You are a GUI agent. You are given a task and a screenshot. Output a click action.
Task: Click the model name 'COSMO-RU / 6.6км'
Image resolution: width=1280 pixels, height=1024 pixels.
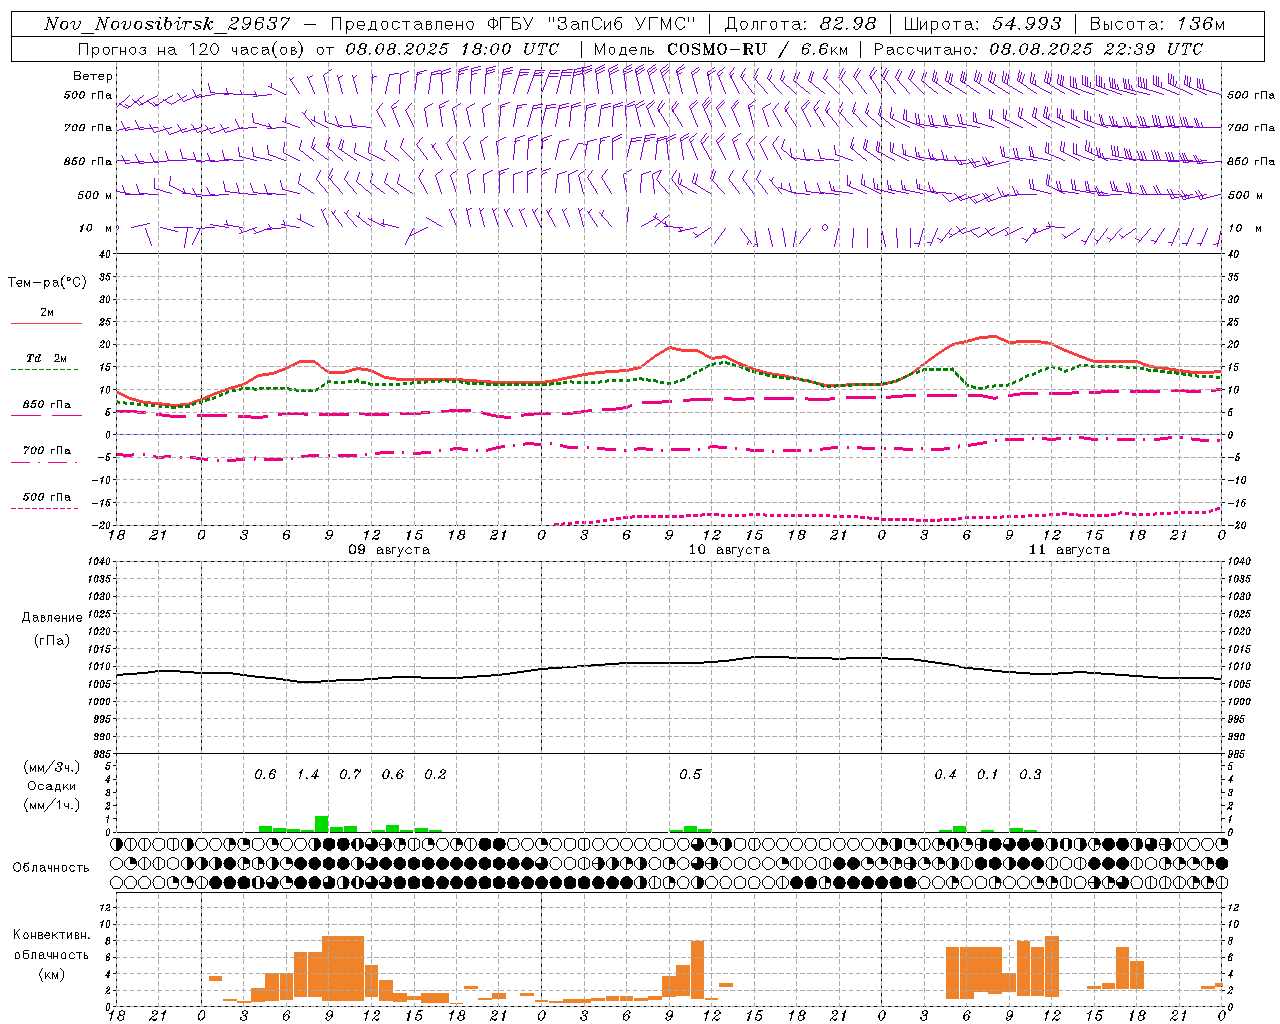tap(757, 49)
